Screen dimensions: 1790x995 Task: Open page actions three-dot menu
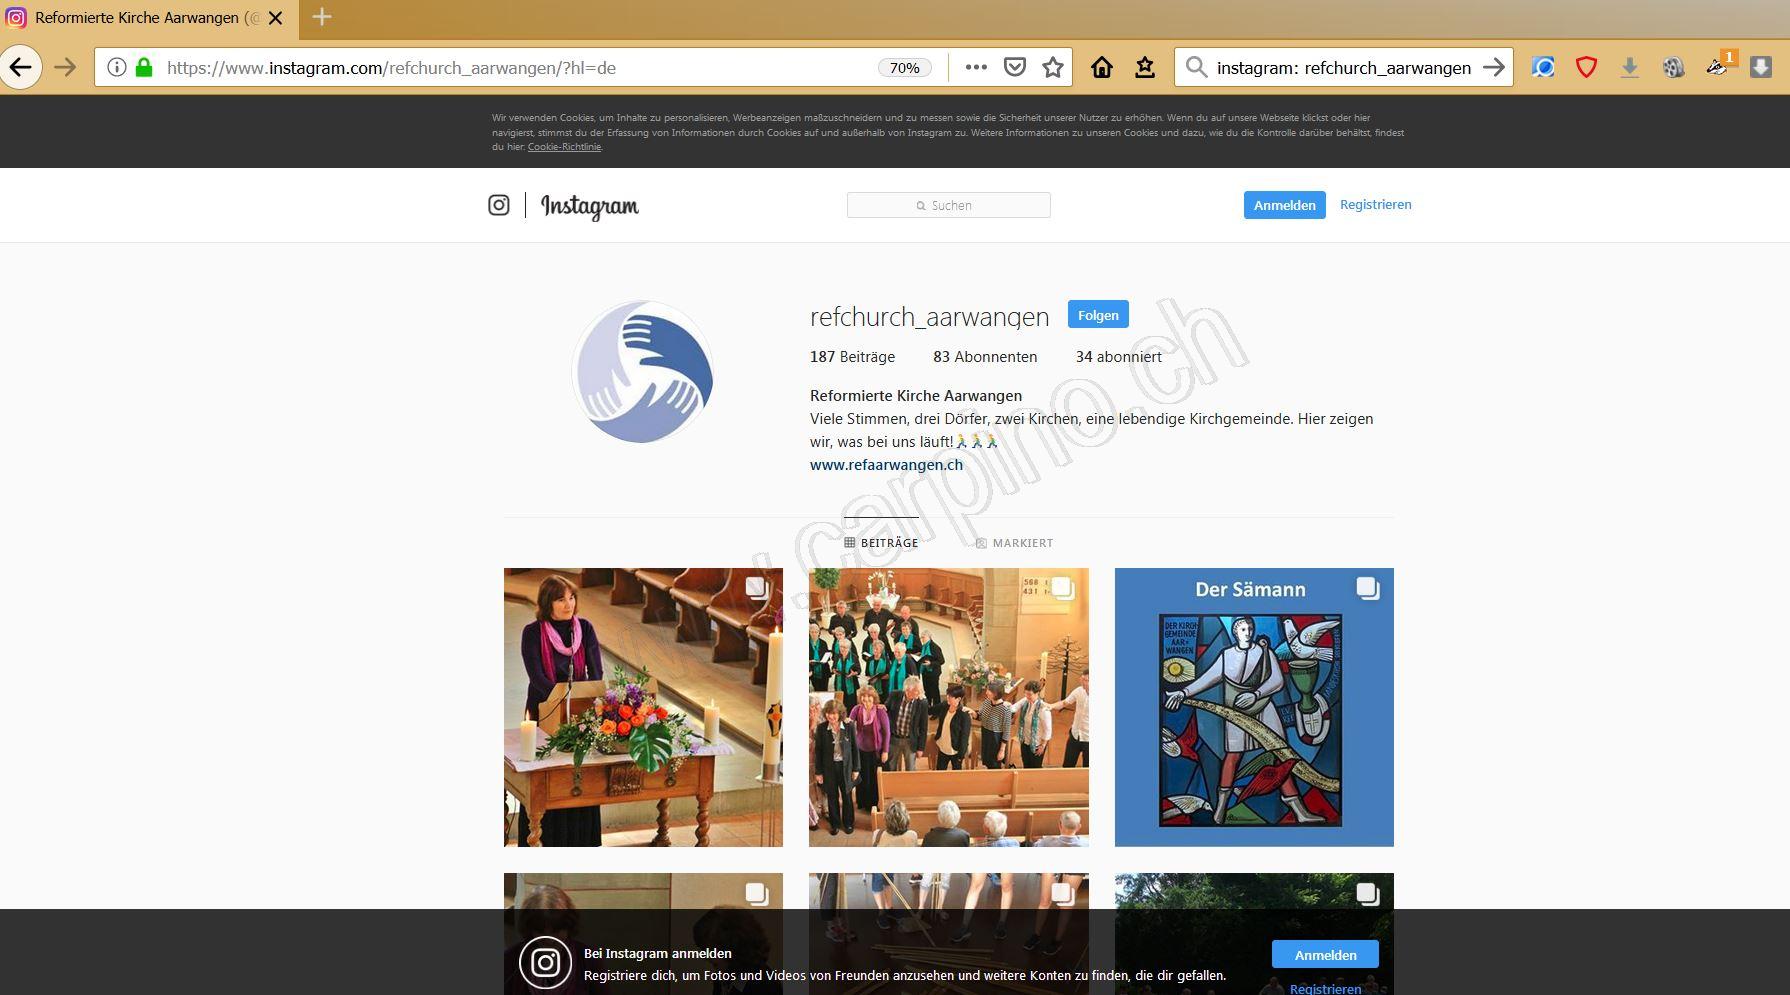[x=976, y=67]
